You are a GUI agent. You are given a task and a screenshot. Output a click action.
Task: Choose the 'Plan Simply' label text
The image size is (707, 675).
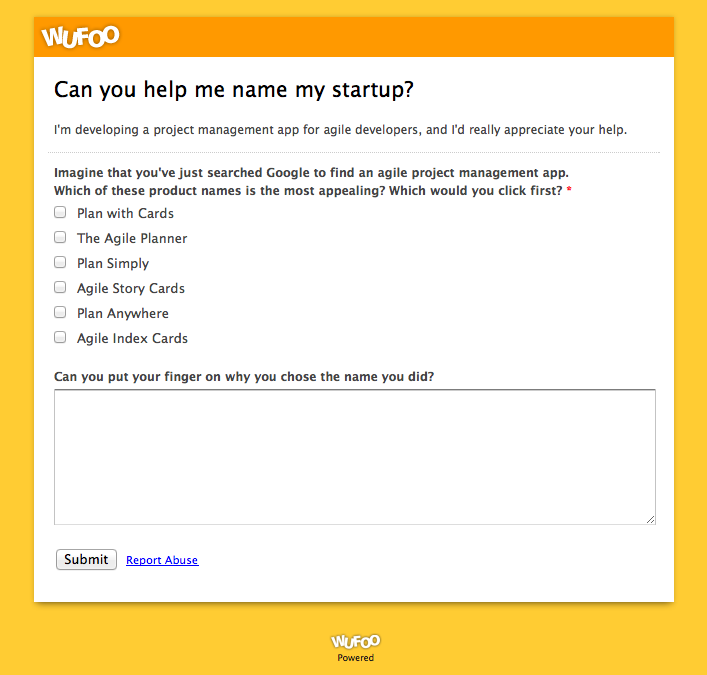tap(113, 263)
